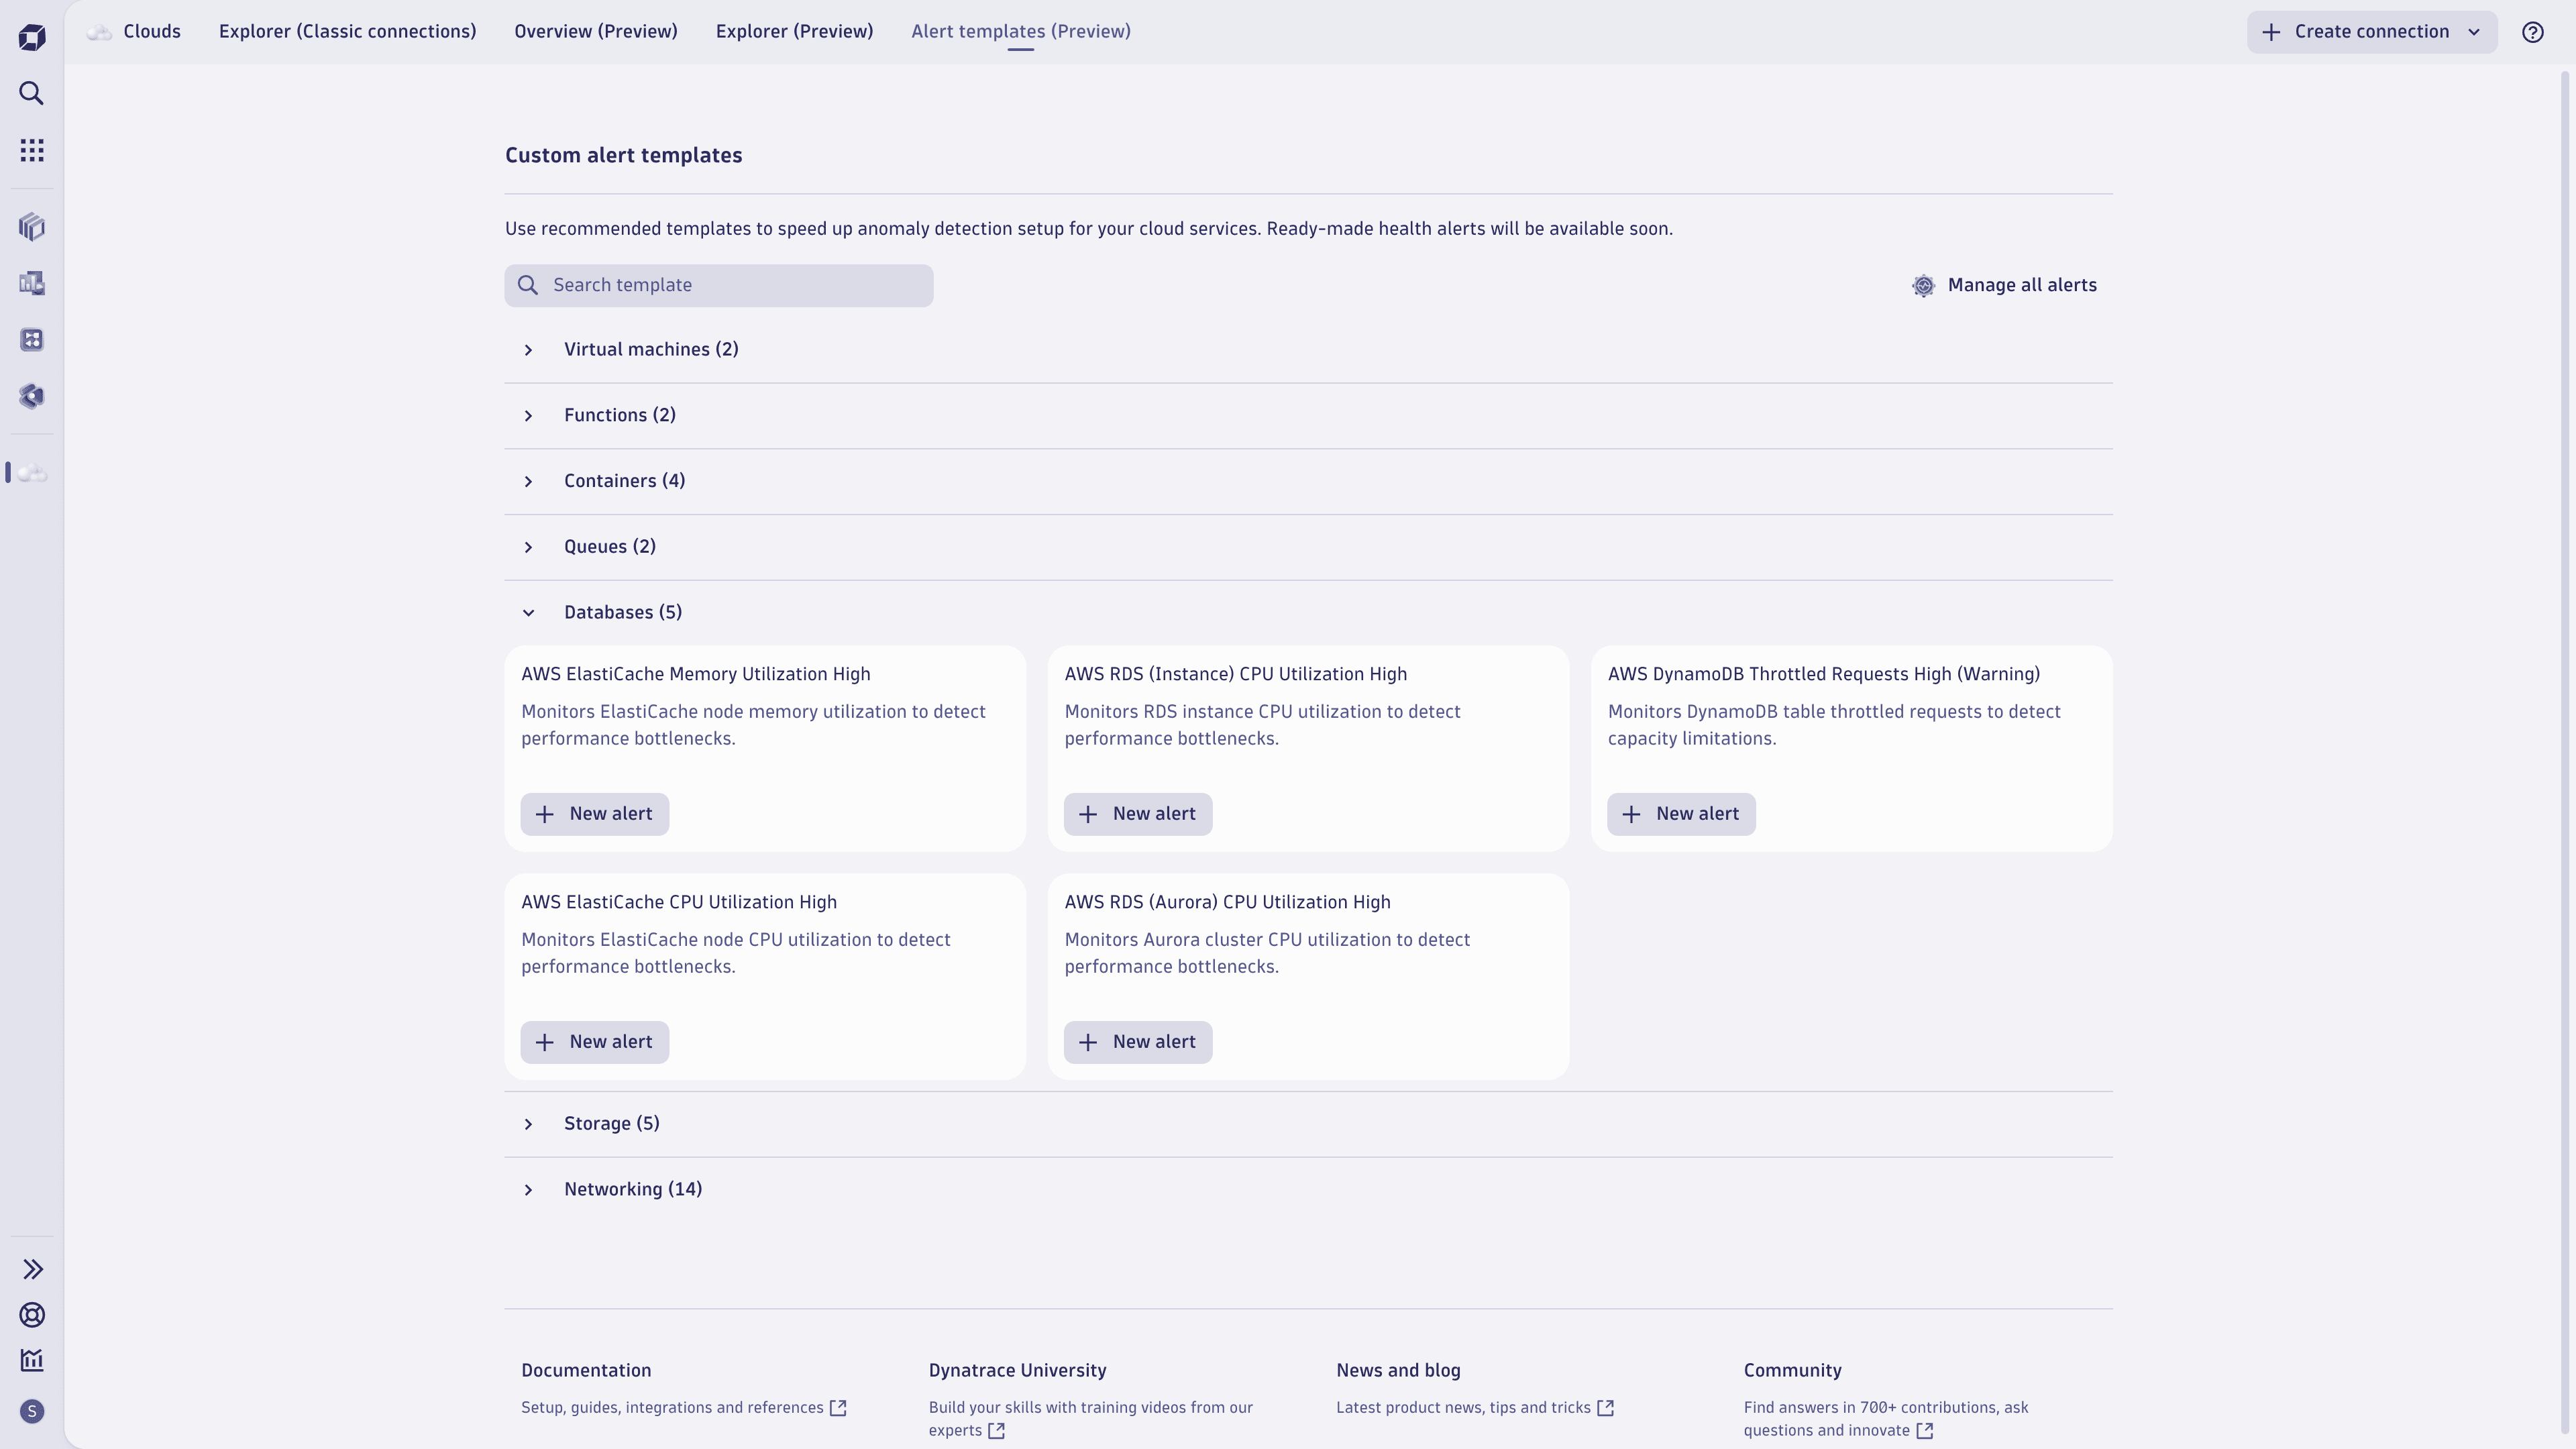
Task: Switch to Overview (Preview) tab
Action: [596, 32]
